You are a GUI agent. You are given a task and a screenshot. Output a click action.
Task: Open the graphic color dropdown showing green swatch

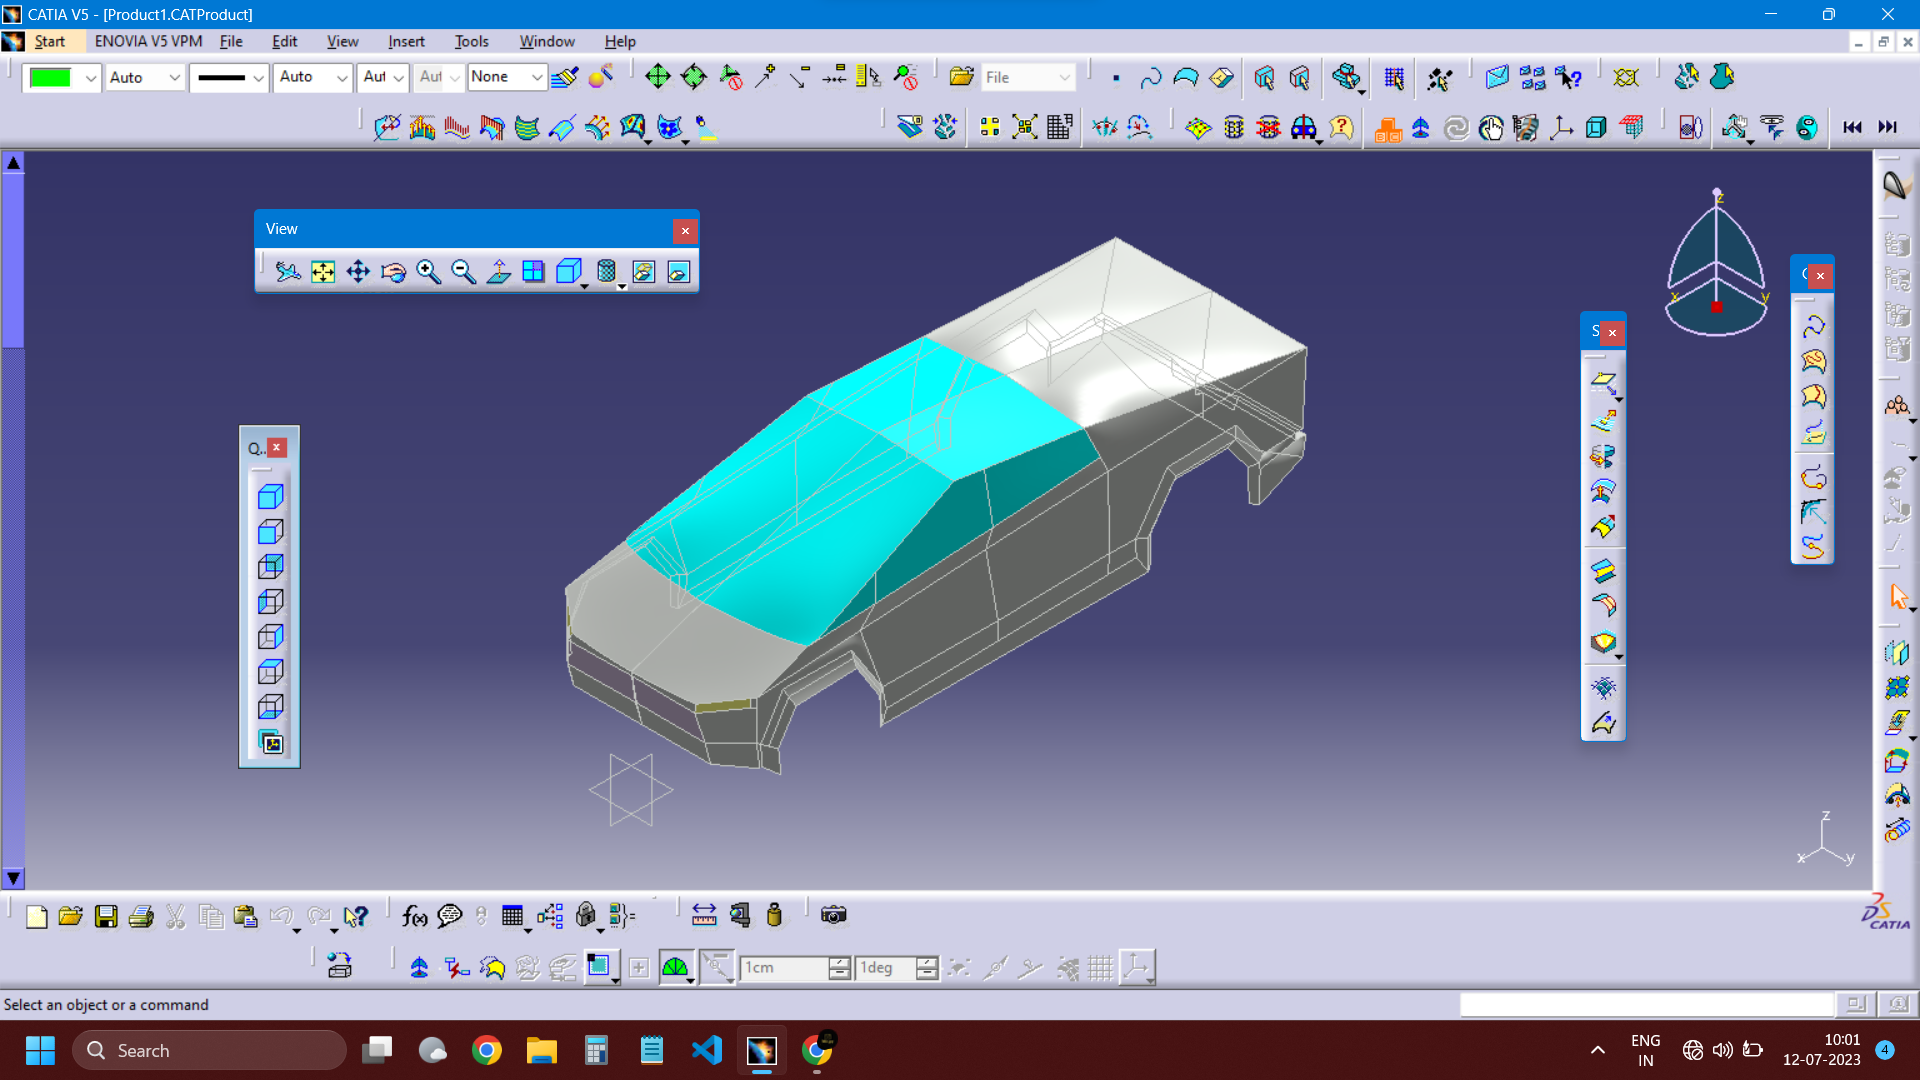(90, 77)
